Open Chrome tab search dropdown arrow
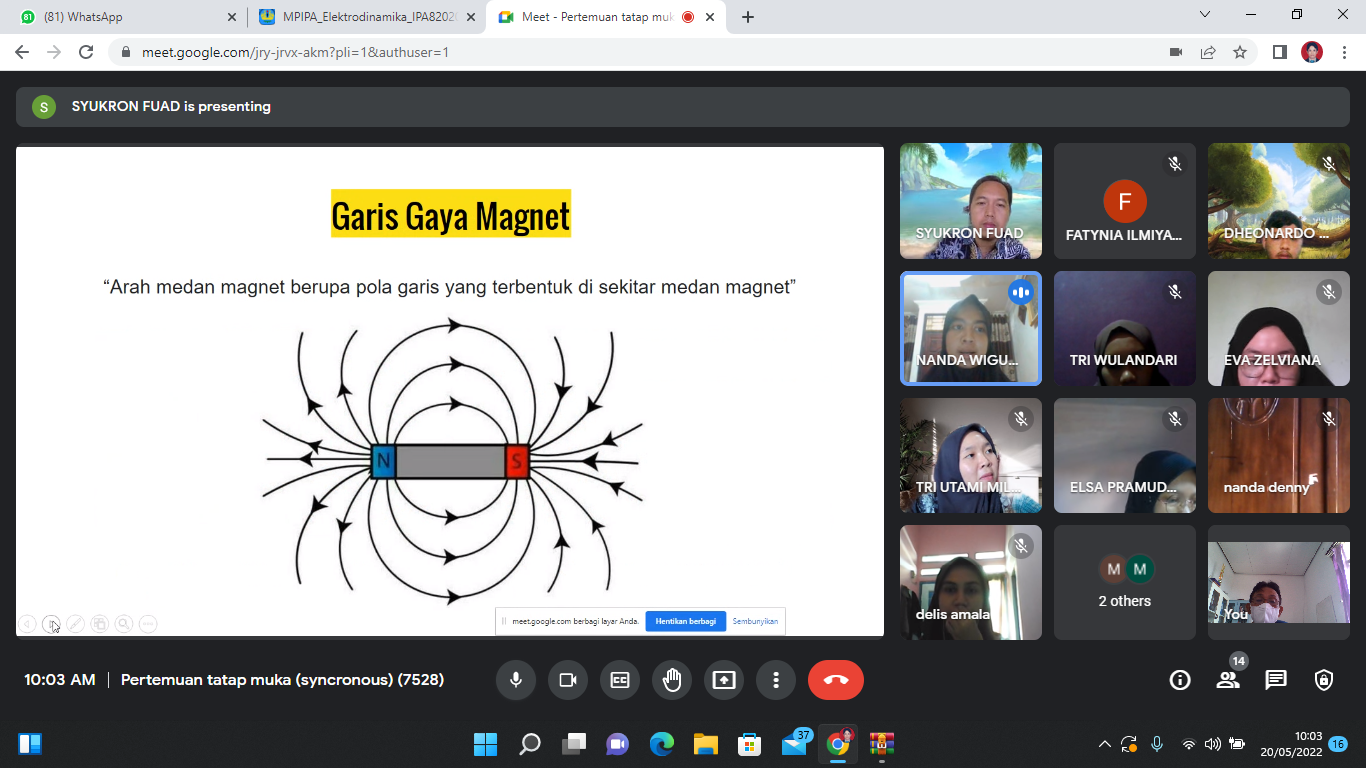Image resolution: width=1366 pixels, height=768 pixels. (x=1205, y=15)
